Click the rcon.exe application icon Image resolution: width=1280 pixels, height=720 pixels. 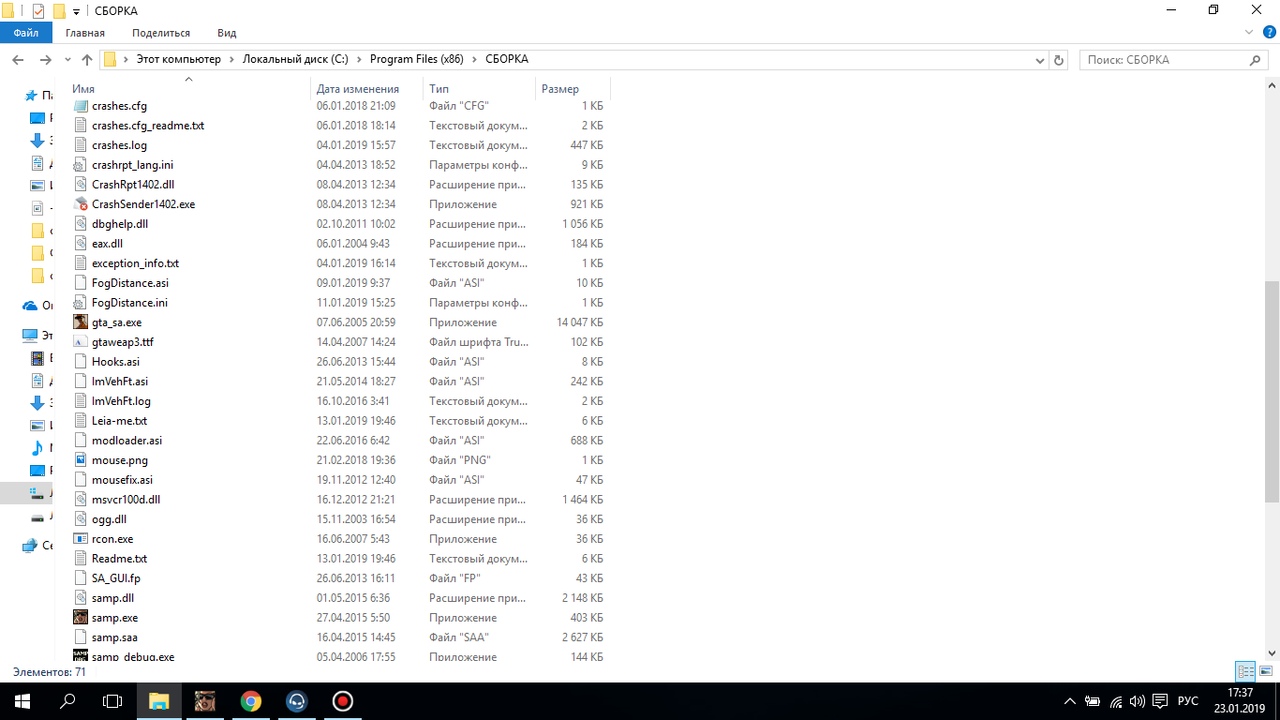(81, 539)
